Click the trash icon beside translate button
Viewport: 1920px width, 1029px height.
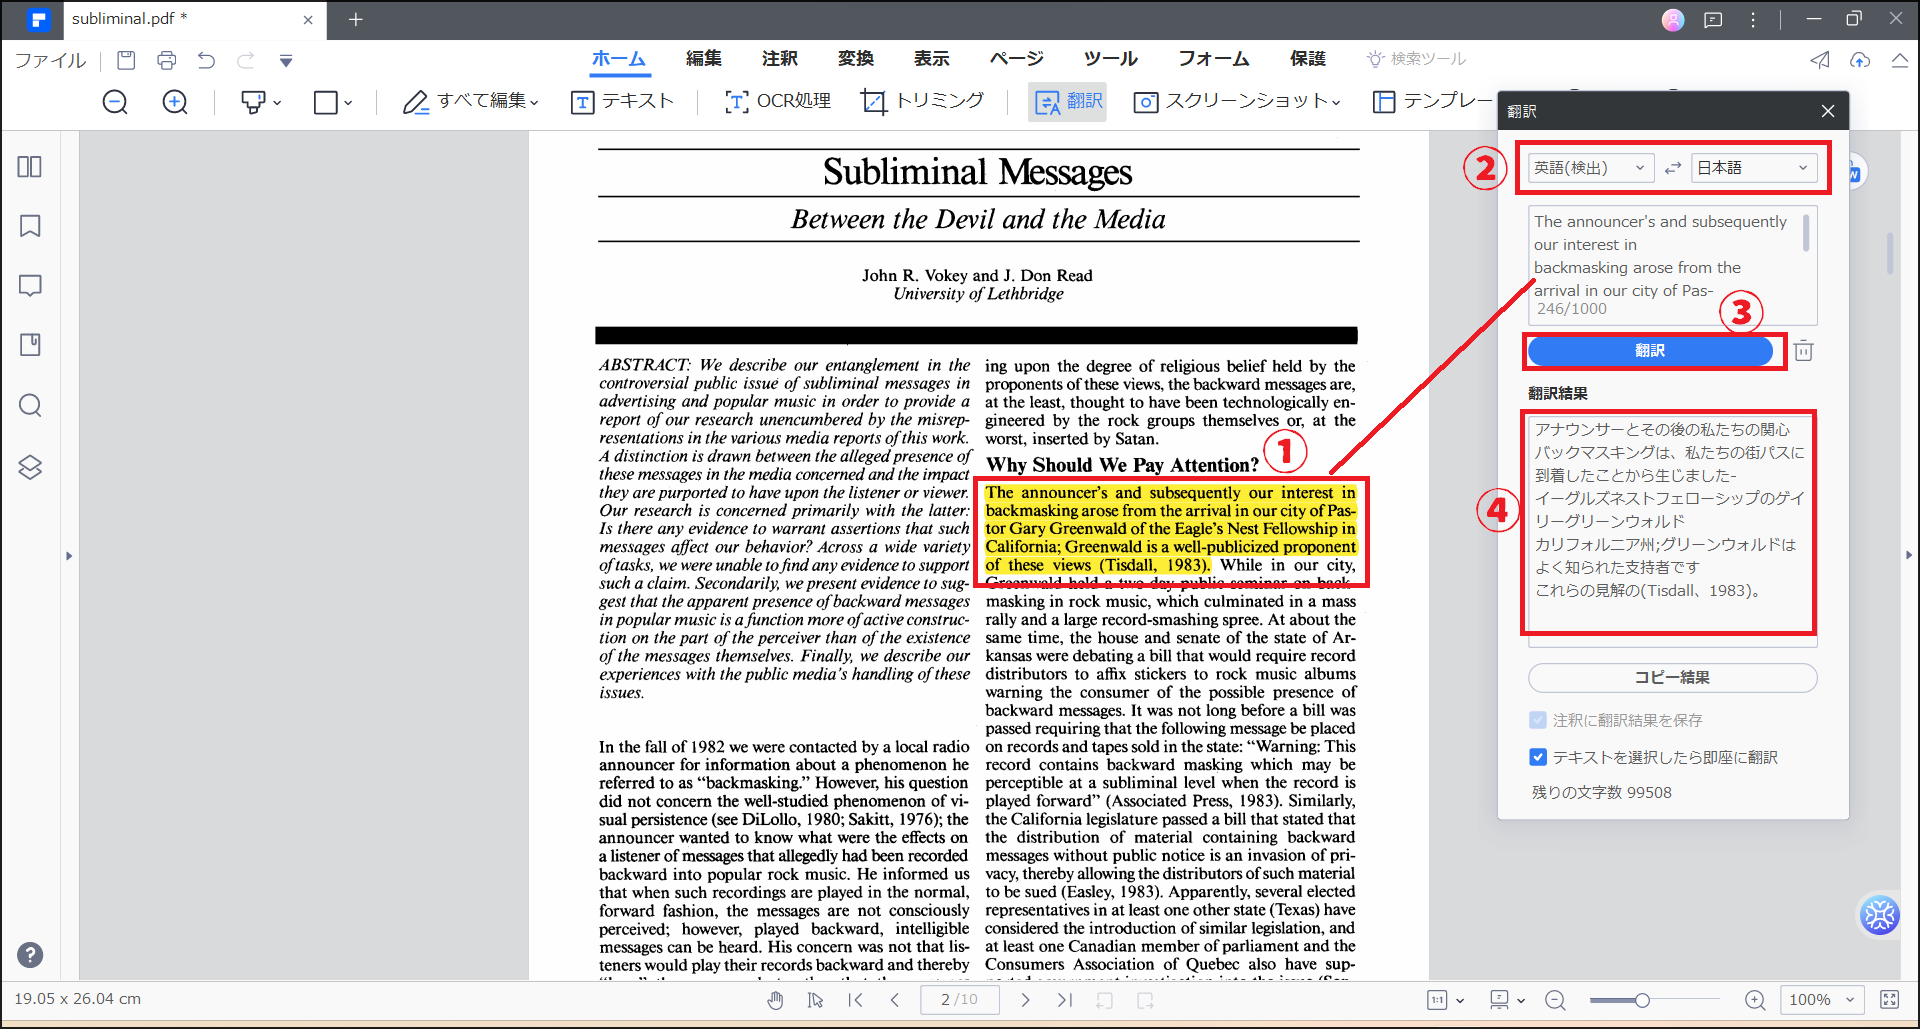point(1803,351)
